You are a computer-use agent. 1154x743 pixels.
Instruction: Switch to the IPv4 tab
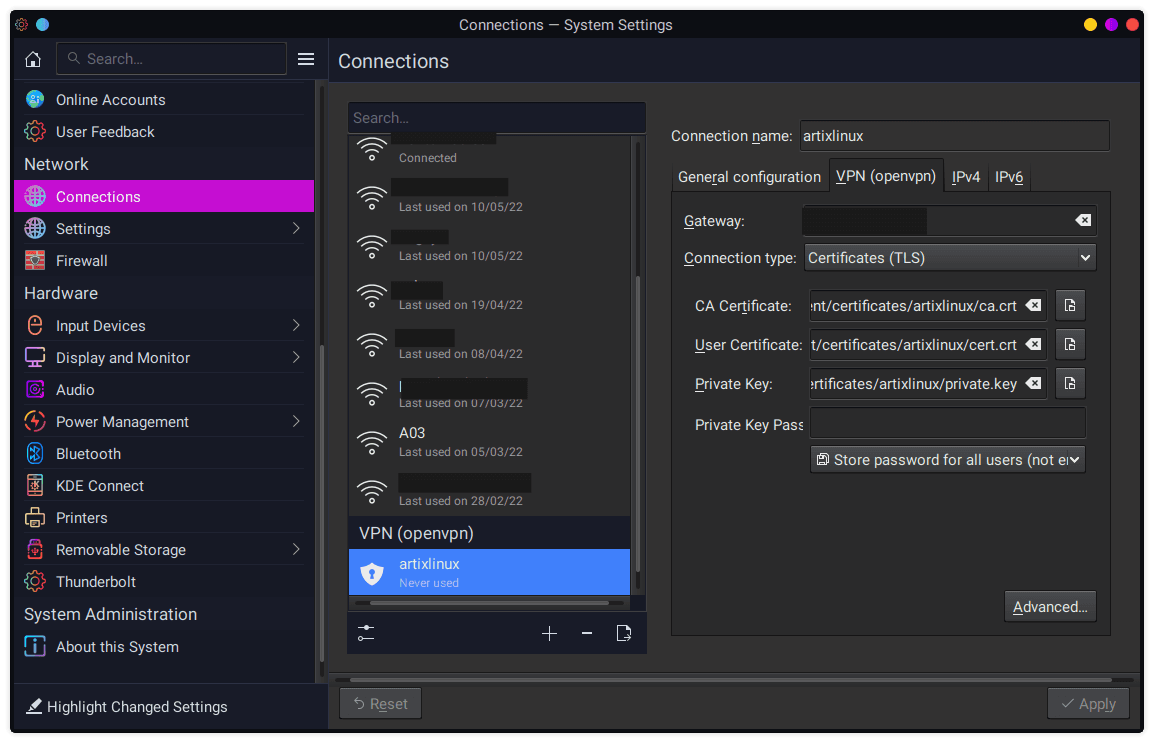pos(966,177)
